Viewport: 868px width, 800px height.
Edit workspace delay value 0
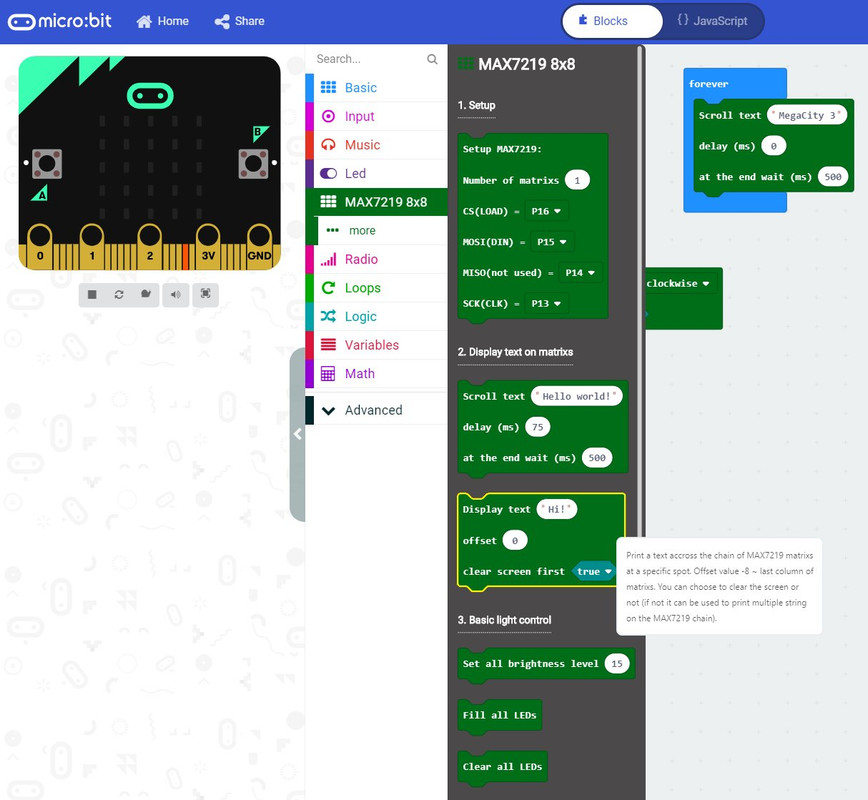coord(773,146)
